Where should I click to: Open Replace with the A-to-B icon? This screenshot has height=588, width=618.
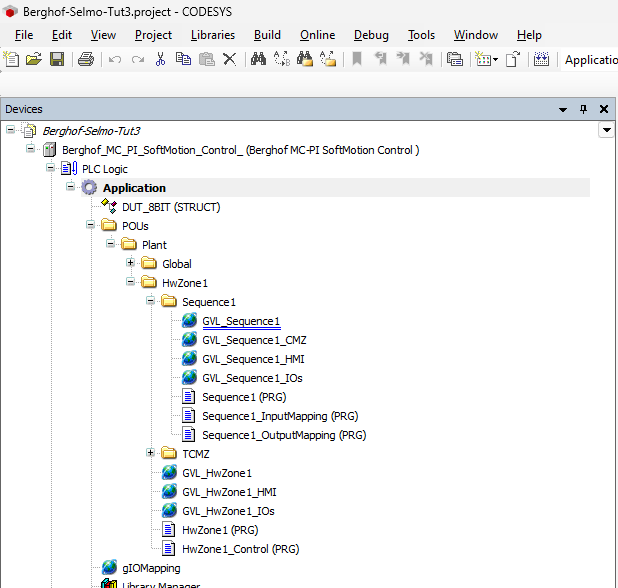282,60
